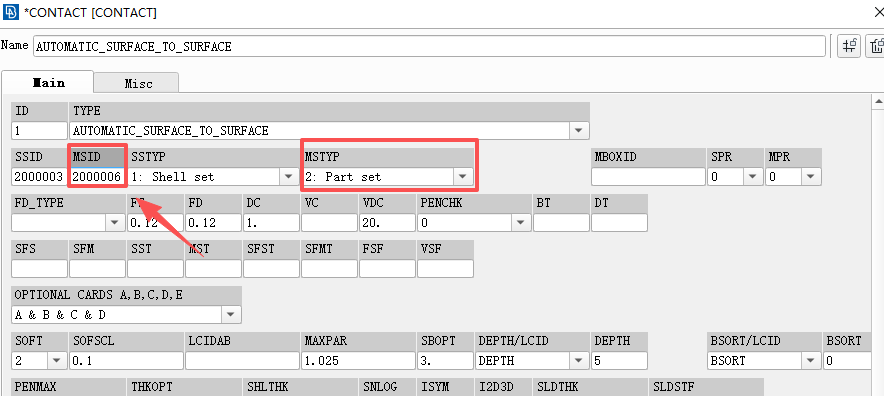Screen dimensions: 884x396
Task: Click the empty VSF field
Action: pos(445,269)
